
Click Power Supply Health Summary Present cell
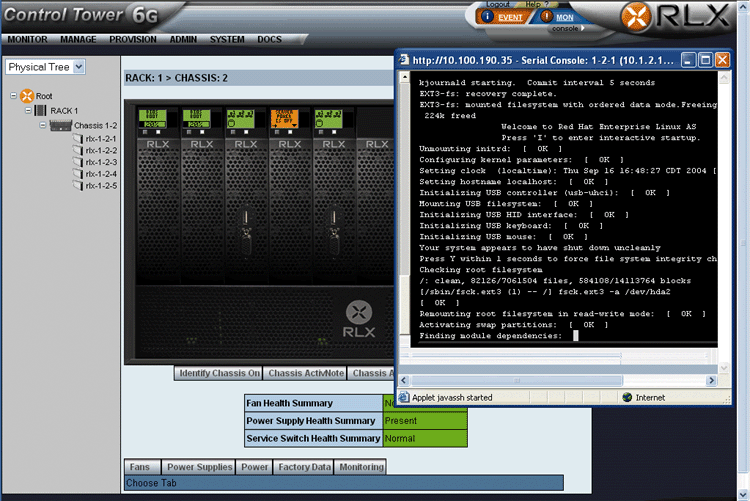[x=425, y=421]
